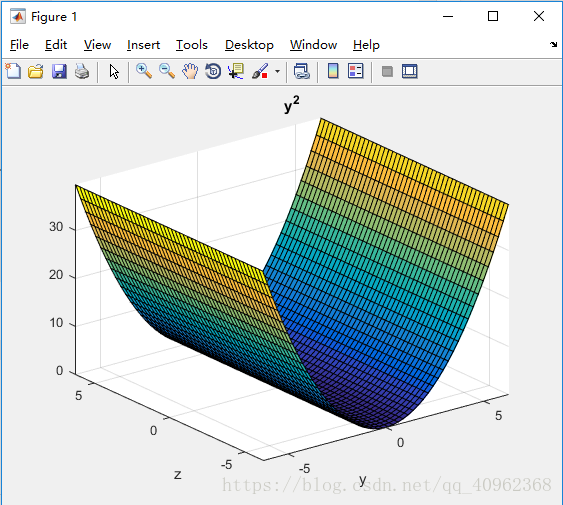The width and height of the screenshot is (563, 505).
Task: Insert a colorbar from the toolbar
Action: point(333,71)
